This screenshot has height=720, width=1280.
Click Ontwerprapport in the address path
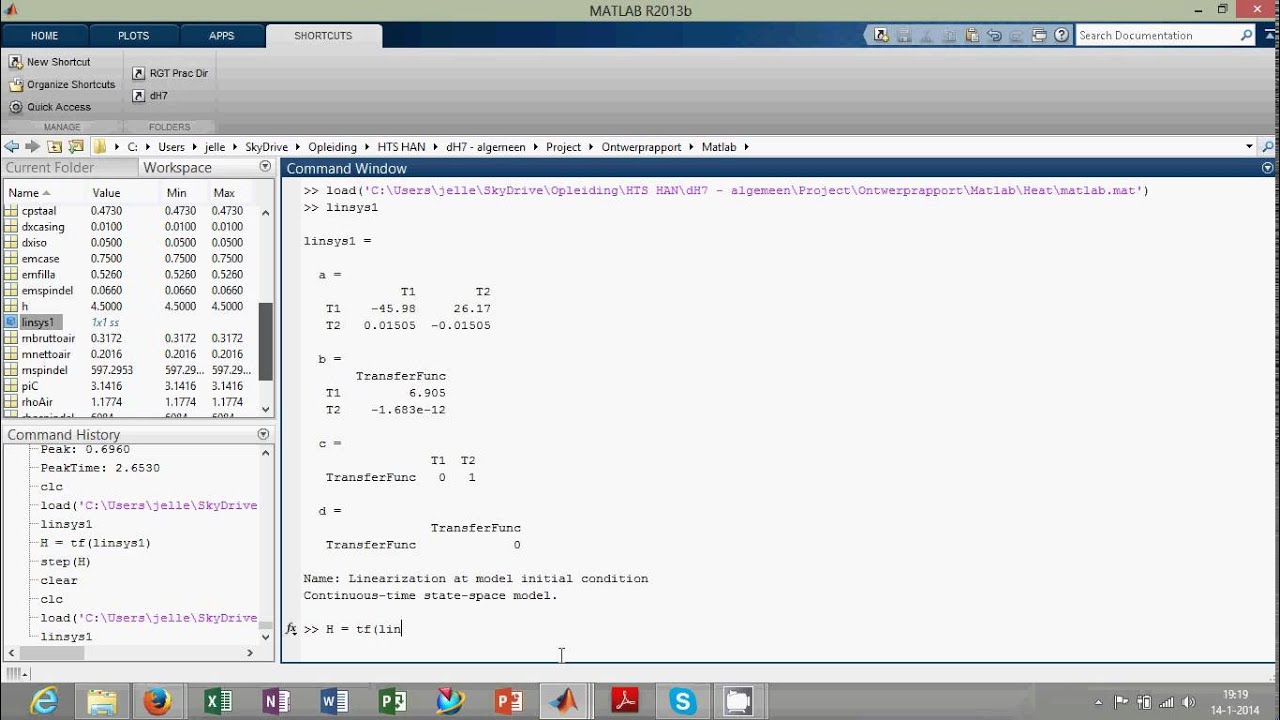coord(641,147)
